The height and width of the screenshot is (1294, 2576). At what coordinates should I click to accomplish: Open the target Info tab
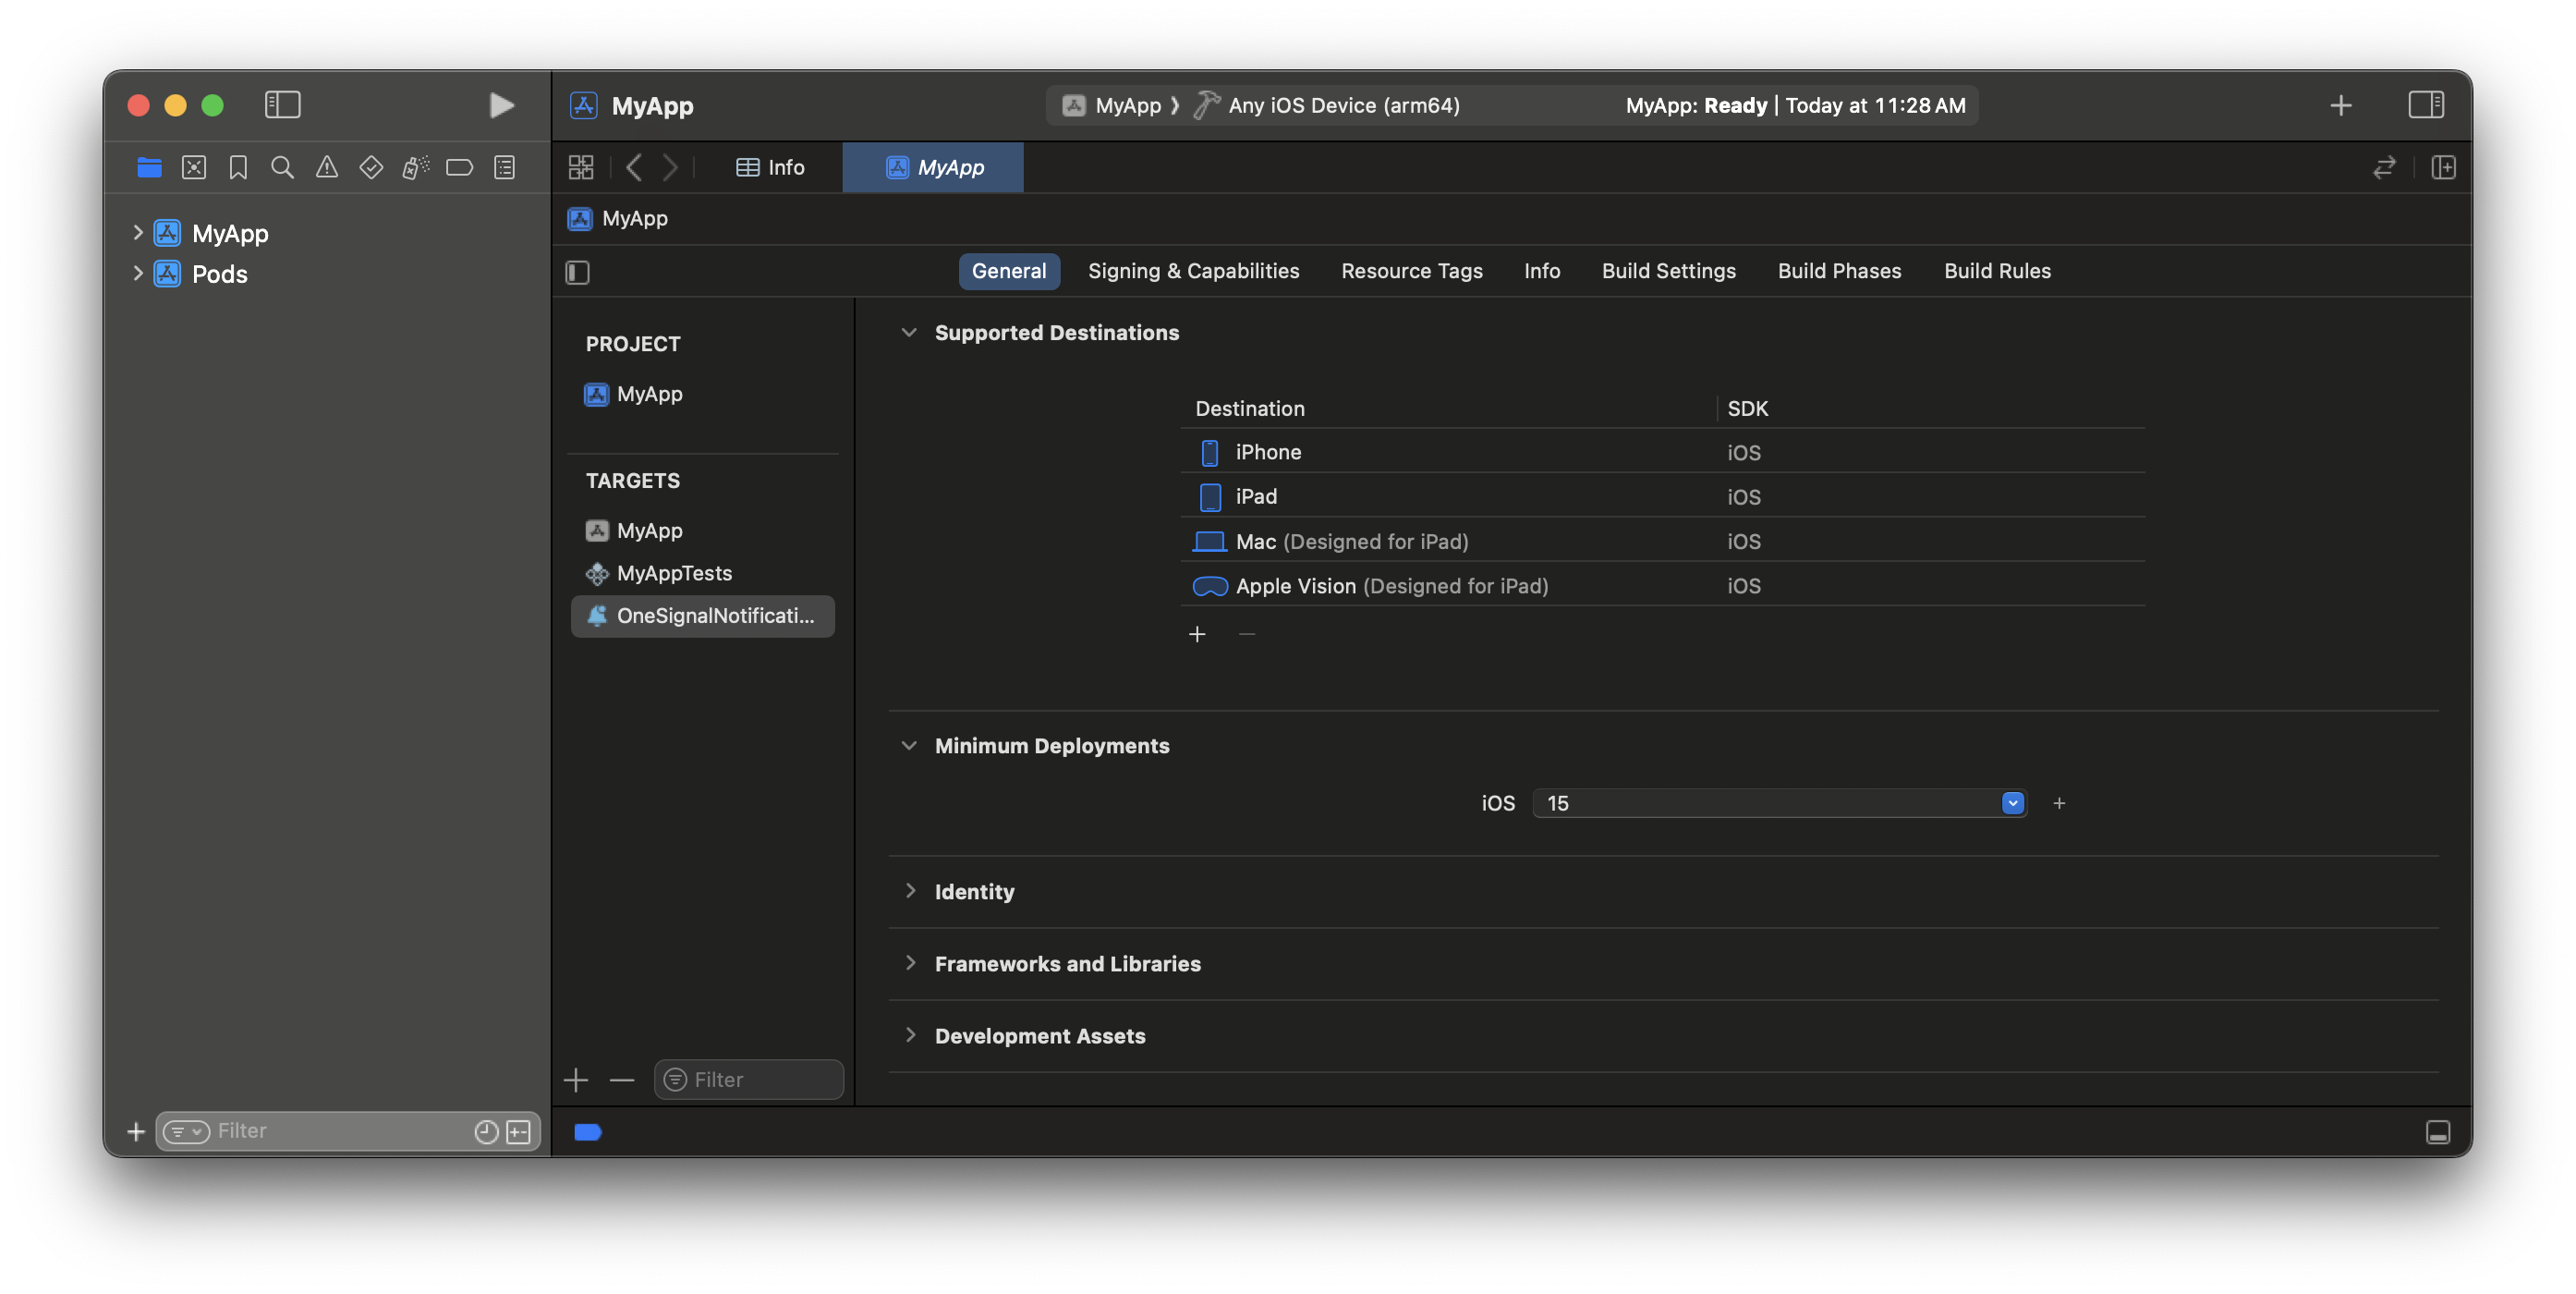[x=1542, y=271]
